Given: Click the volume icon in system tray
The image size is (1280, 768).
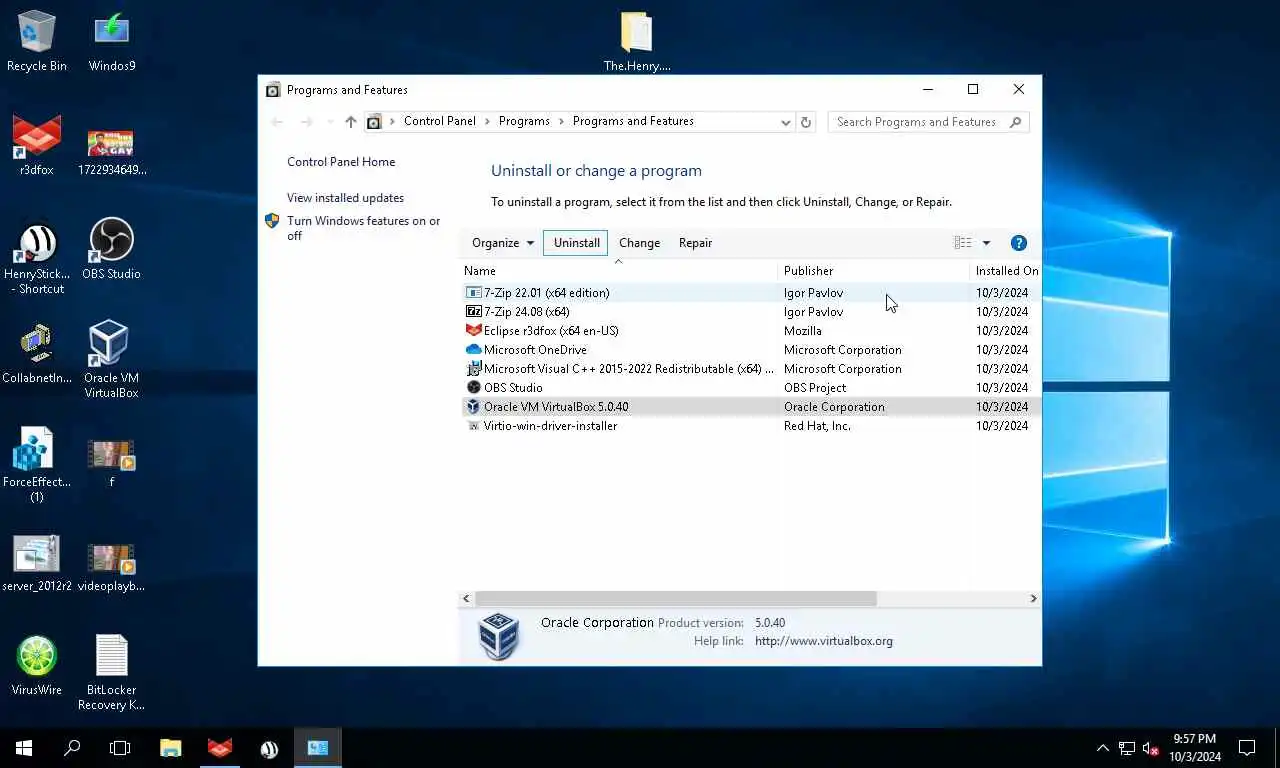Looking at the screenshot, I should pos(1151,748).
